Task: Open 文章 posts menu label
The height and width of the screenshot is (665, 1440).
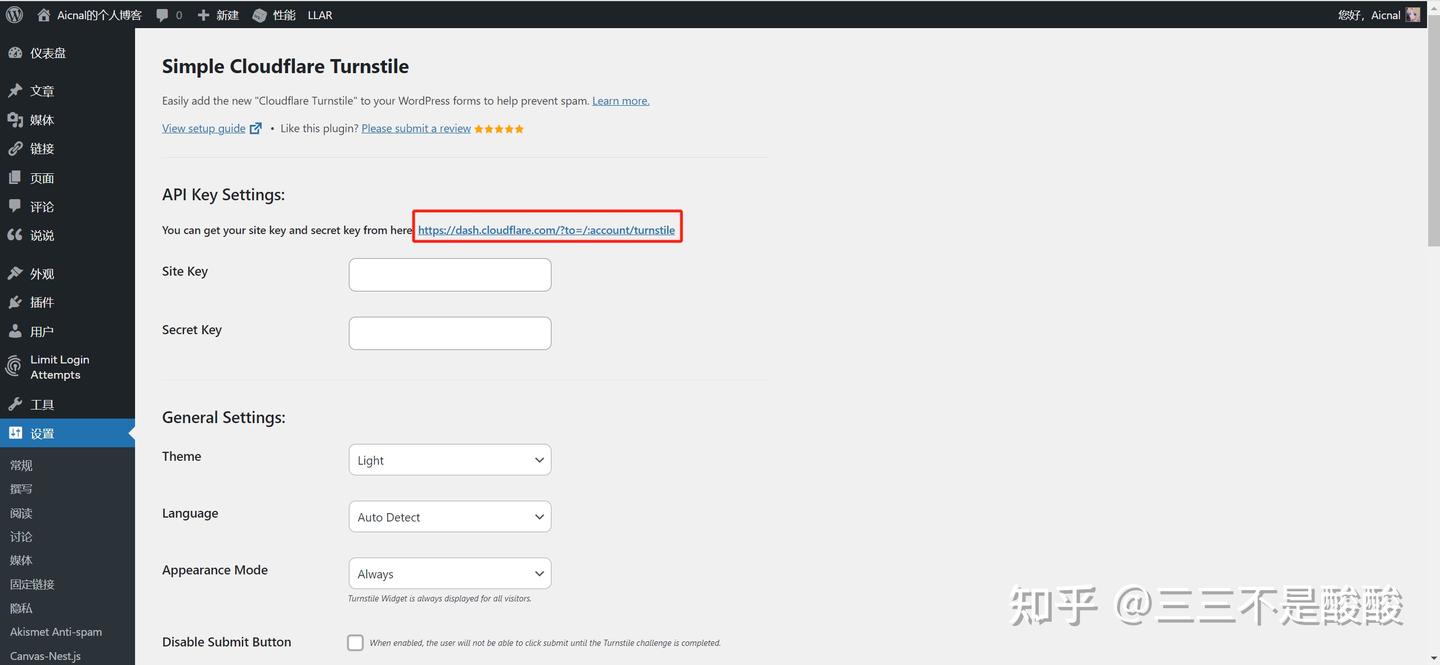Action: pyautogui.click(x=42, y=91)
